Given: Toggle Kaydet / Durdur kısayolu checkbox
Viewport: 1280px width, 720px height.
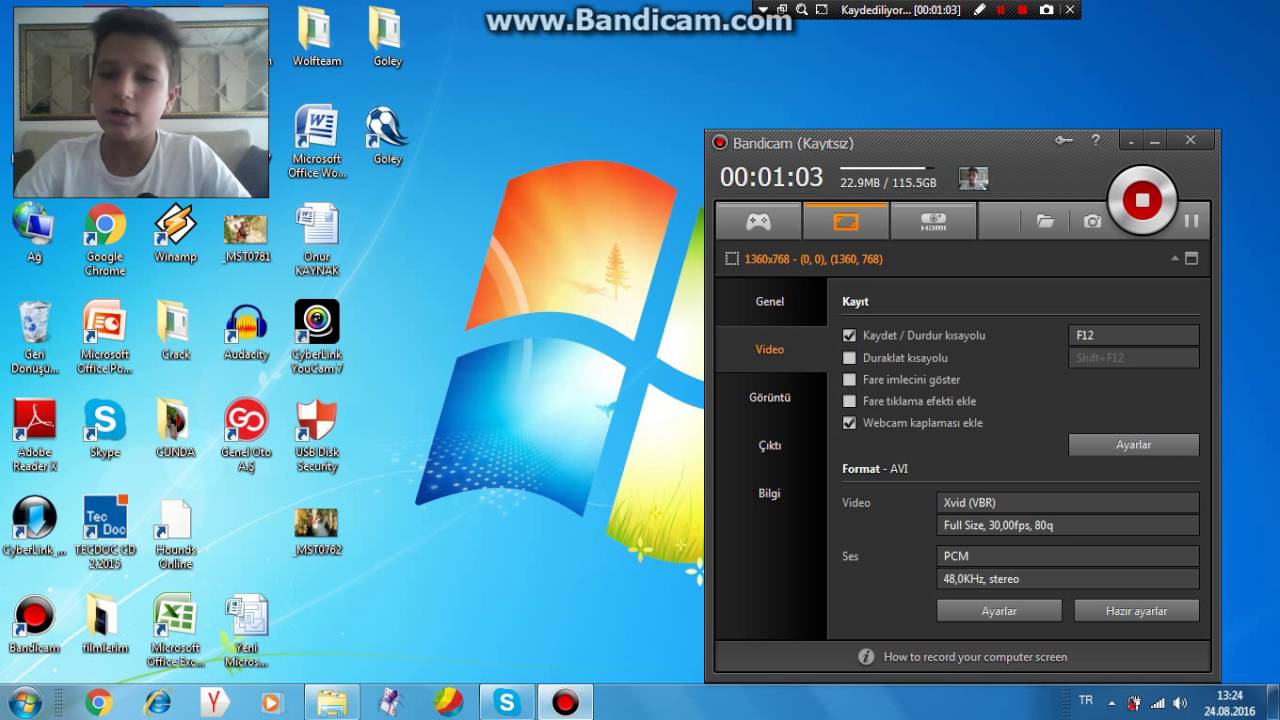Looking at the screenshot, I should [850, 336].
